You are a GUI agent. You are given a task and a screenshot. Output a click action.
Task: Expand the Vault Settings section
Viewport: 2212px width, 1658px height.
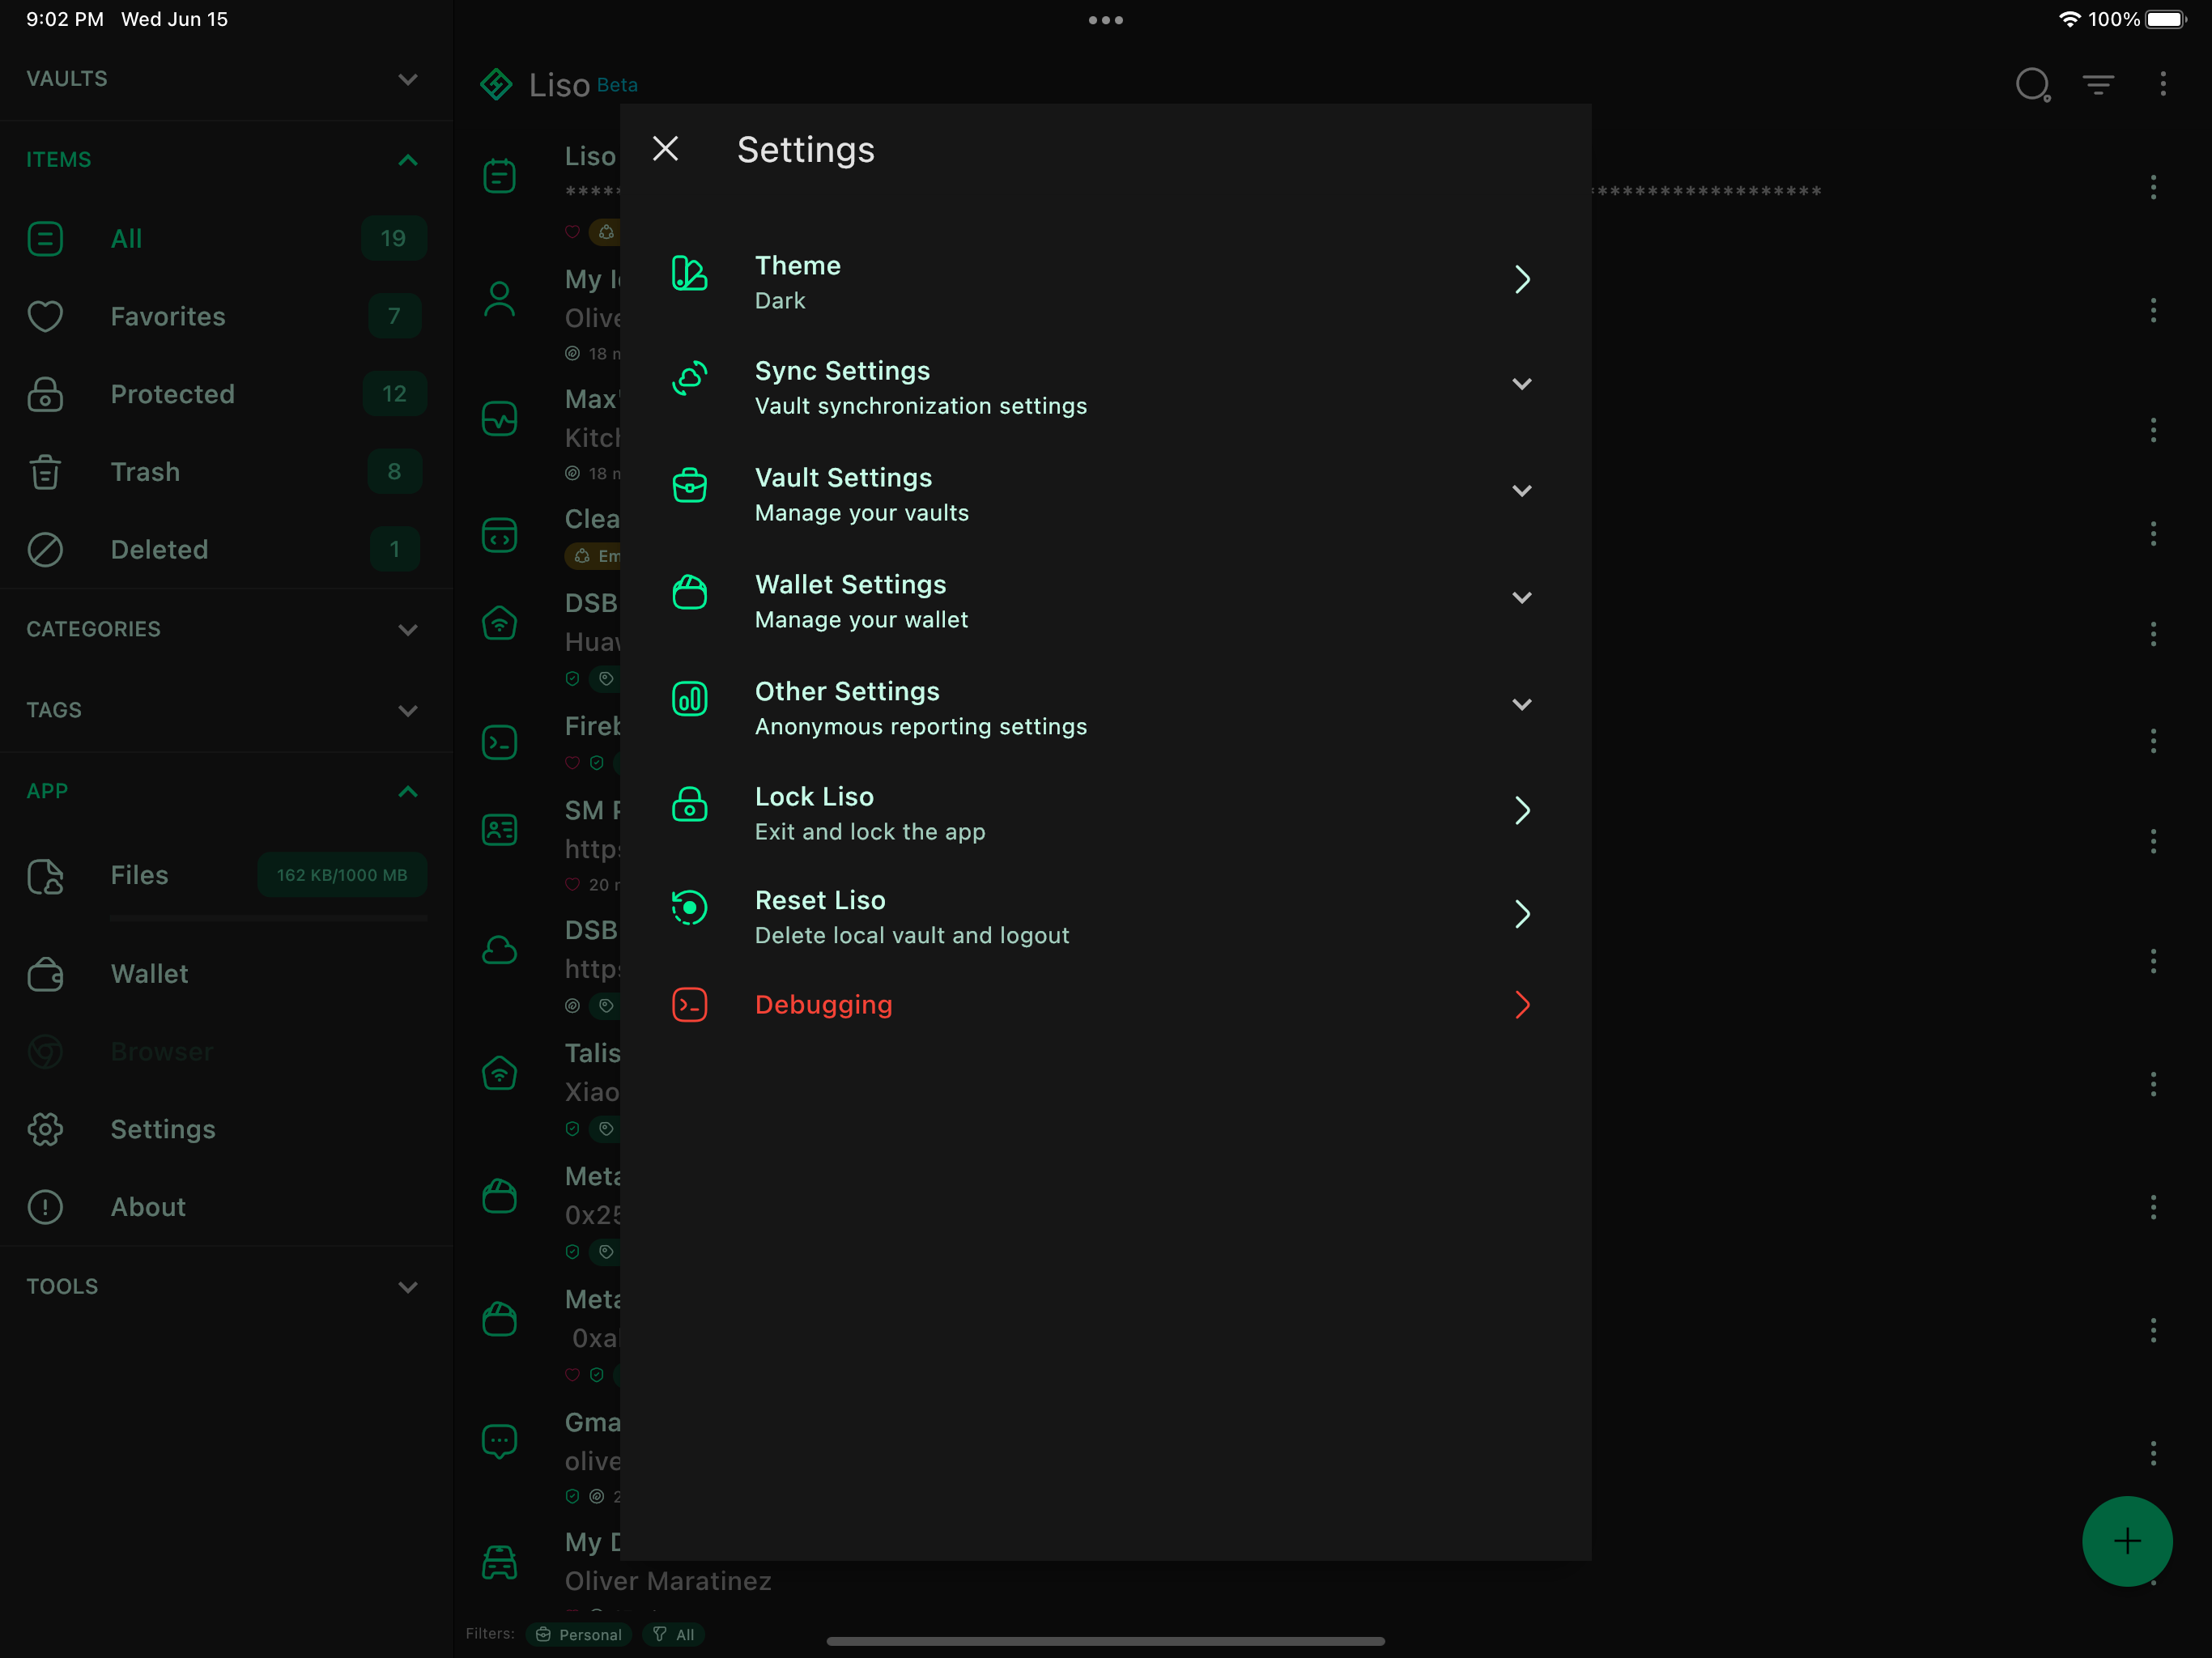(x=1522, y=491)
